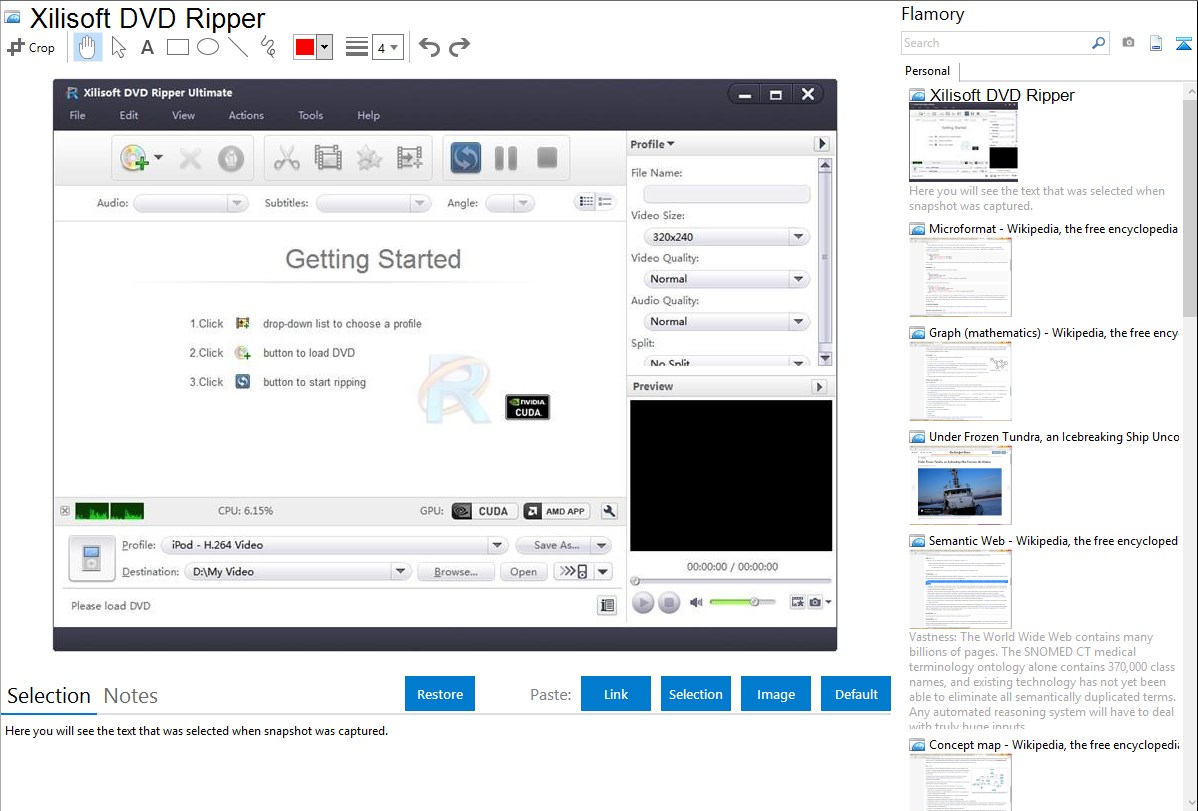Pause the ripping process

506,158
